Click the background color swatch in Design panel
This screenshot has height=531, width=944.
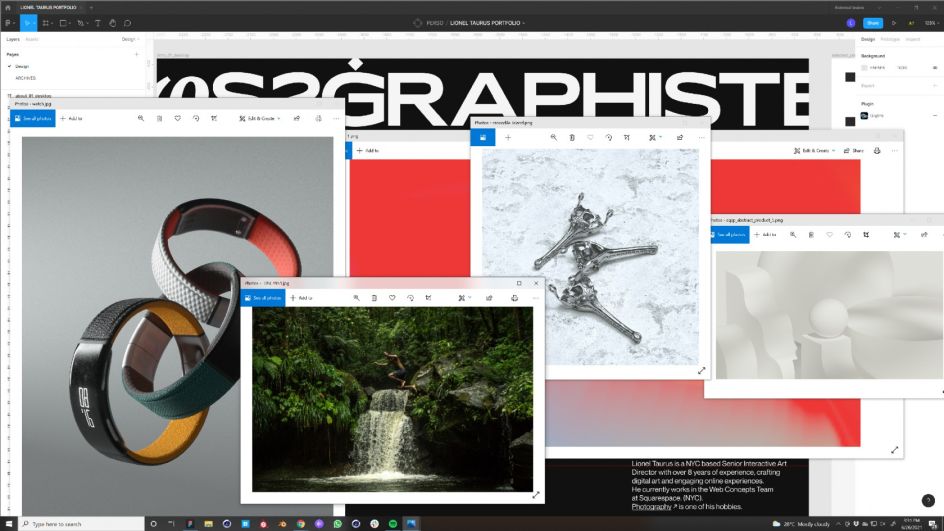pyautogui.click(x=865, y=67)
